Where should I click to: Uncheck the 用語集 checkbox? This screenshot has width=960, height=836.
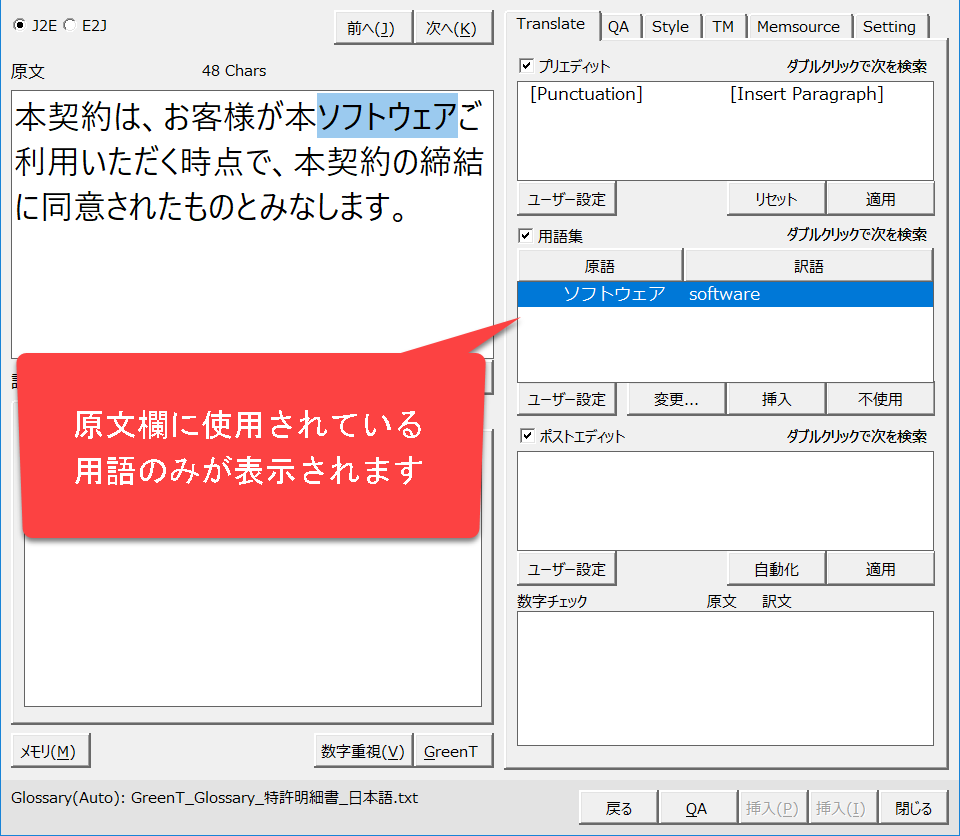(526, 235)
